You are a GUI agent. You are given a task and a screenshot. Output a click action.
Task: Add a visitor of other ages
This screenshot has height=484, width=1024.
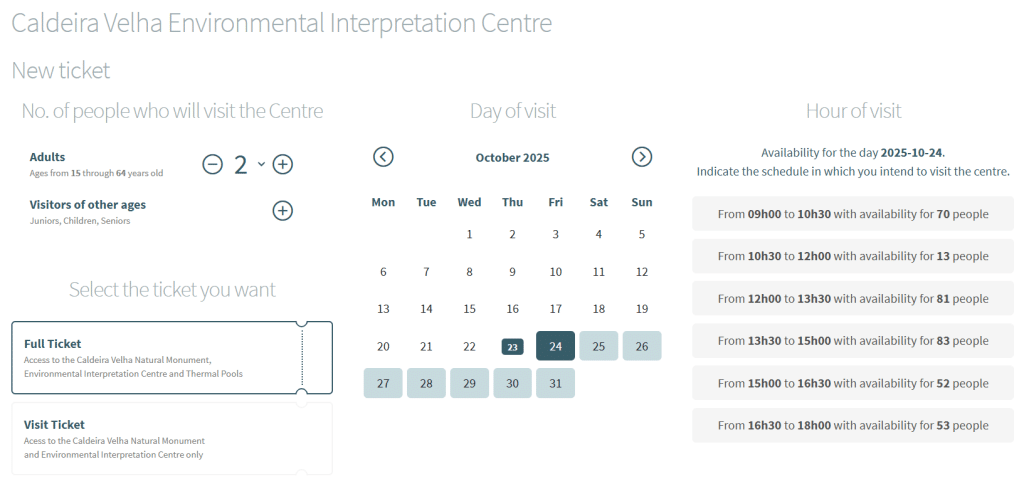click(x=283, y=210)
